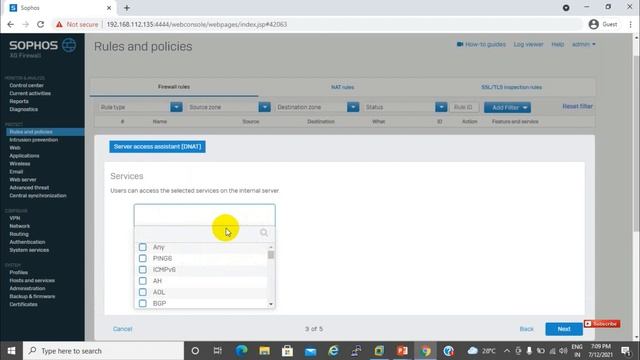Open the Source zone dropdown
The height and width of the screenshot is (360, 640).
[264, 107]
